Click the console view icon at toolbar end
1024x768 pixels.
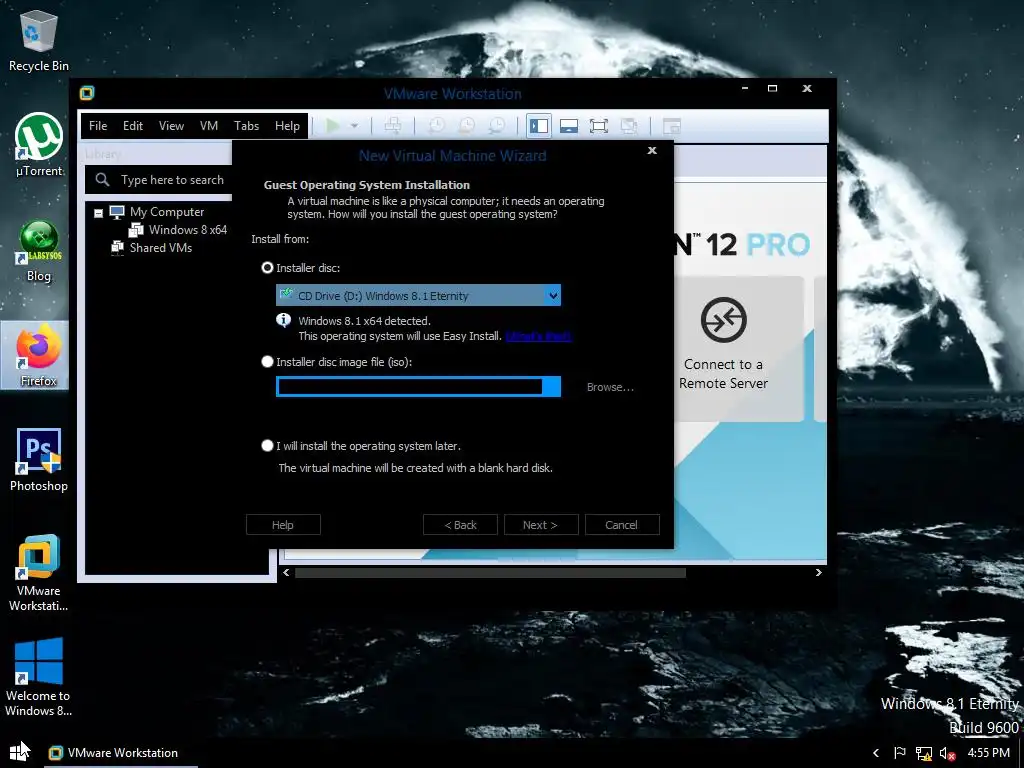coord(671,125)
